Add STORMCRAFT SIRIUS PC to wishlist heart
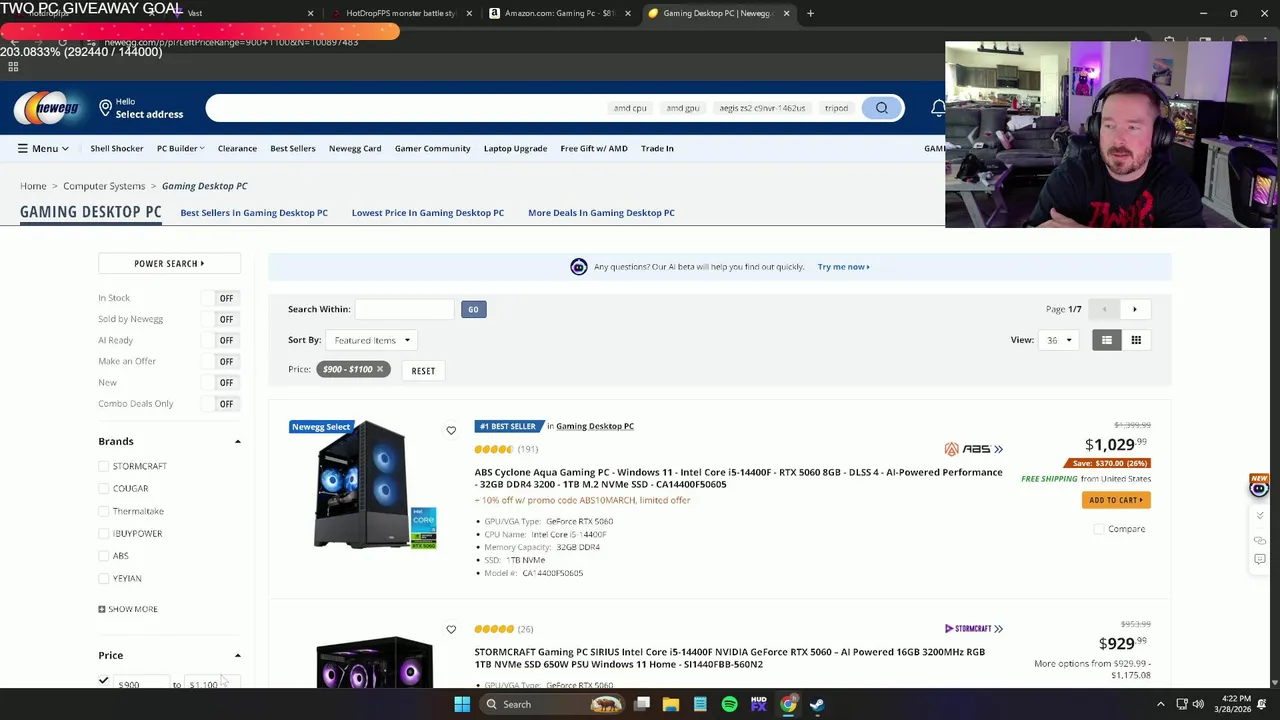Screen dimensions: 1280x720 (451, 629)
